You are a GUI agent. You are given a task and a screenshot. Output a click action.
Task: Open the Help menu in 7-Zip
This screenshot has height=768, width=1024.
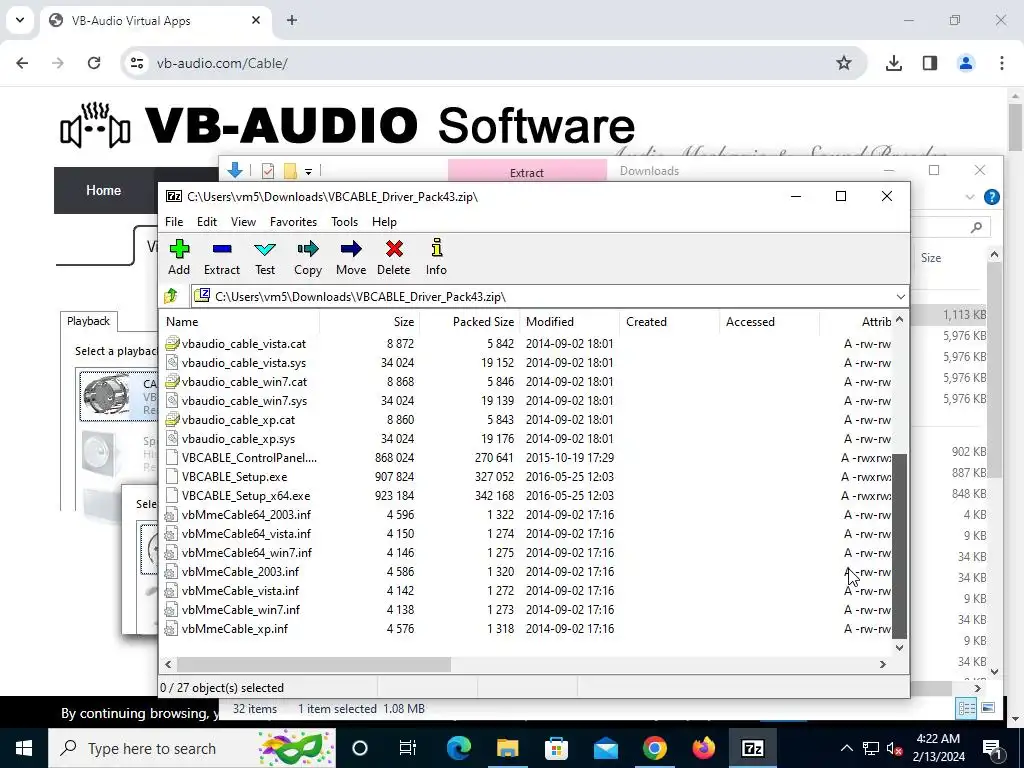tap(384, 222)
